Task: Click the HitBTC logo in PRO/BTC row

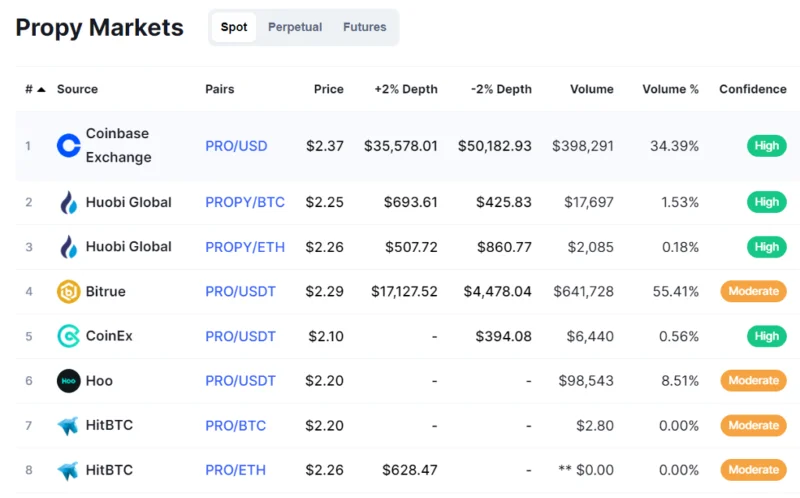Action: tap(68, 426)
